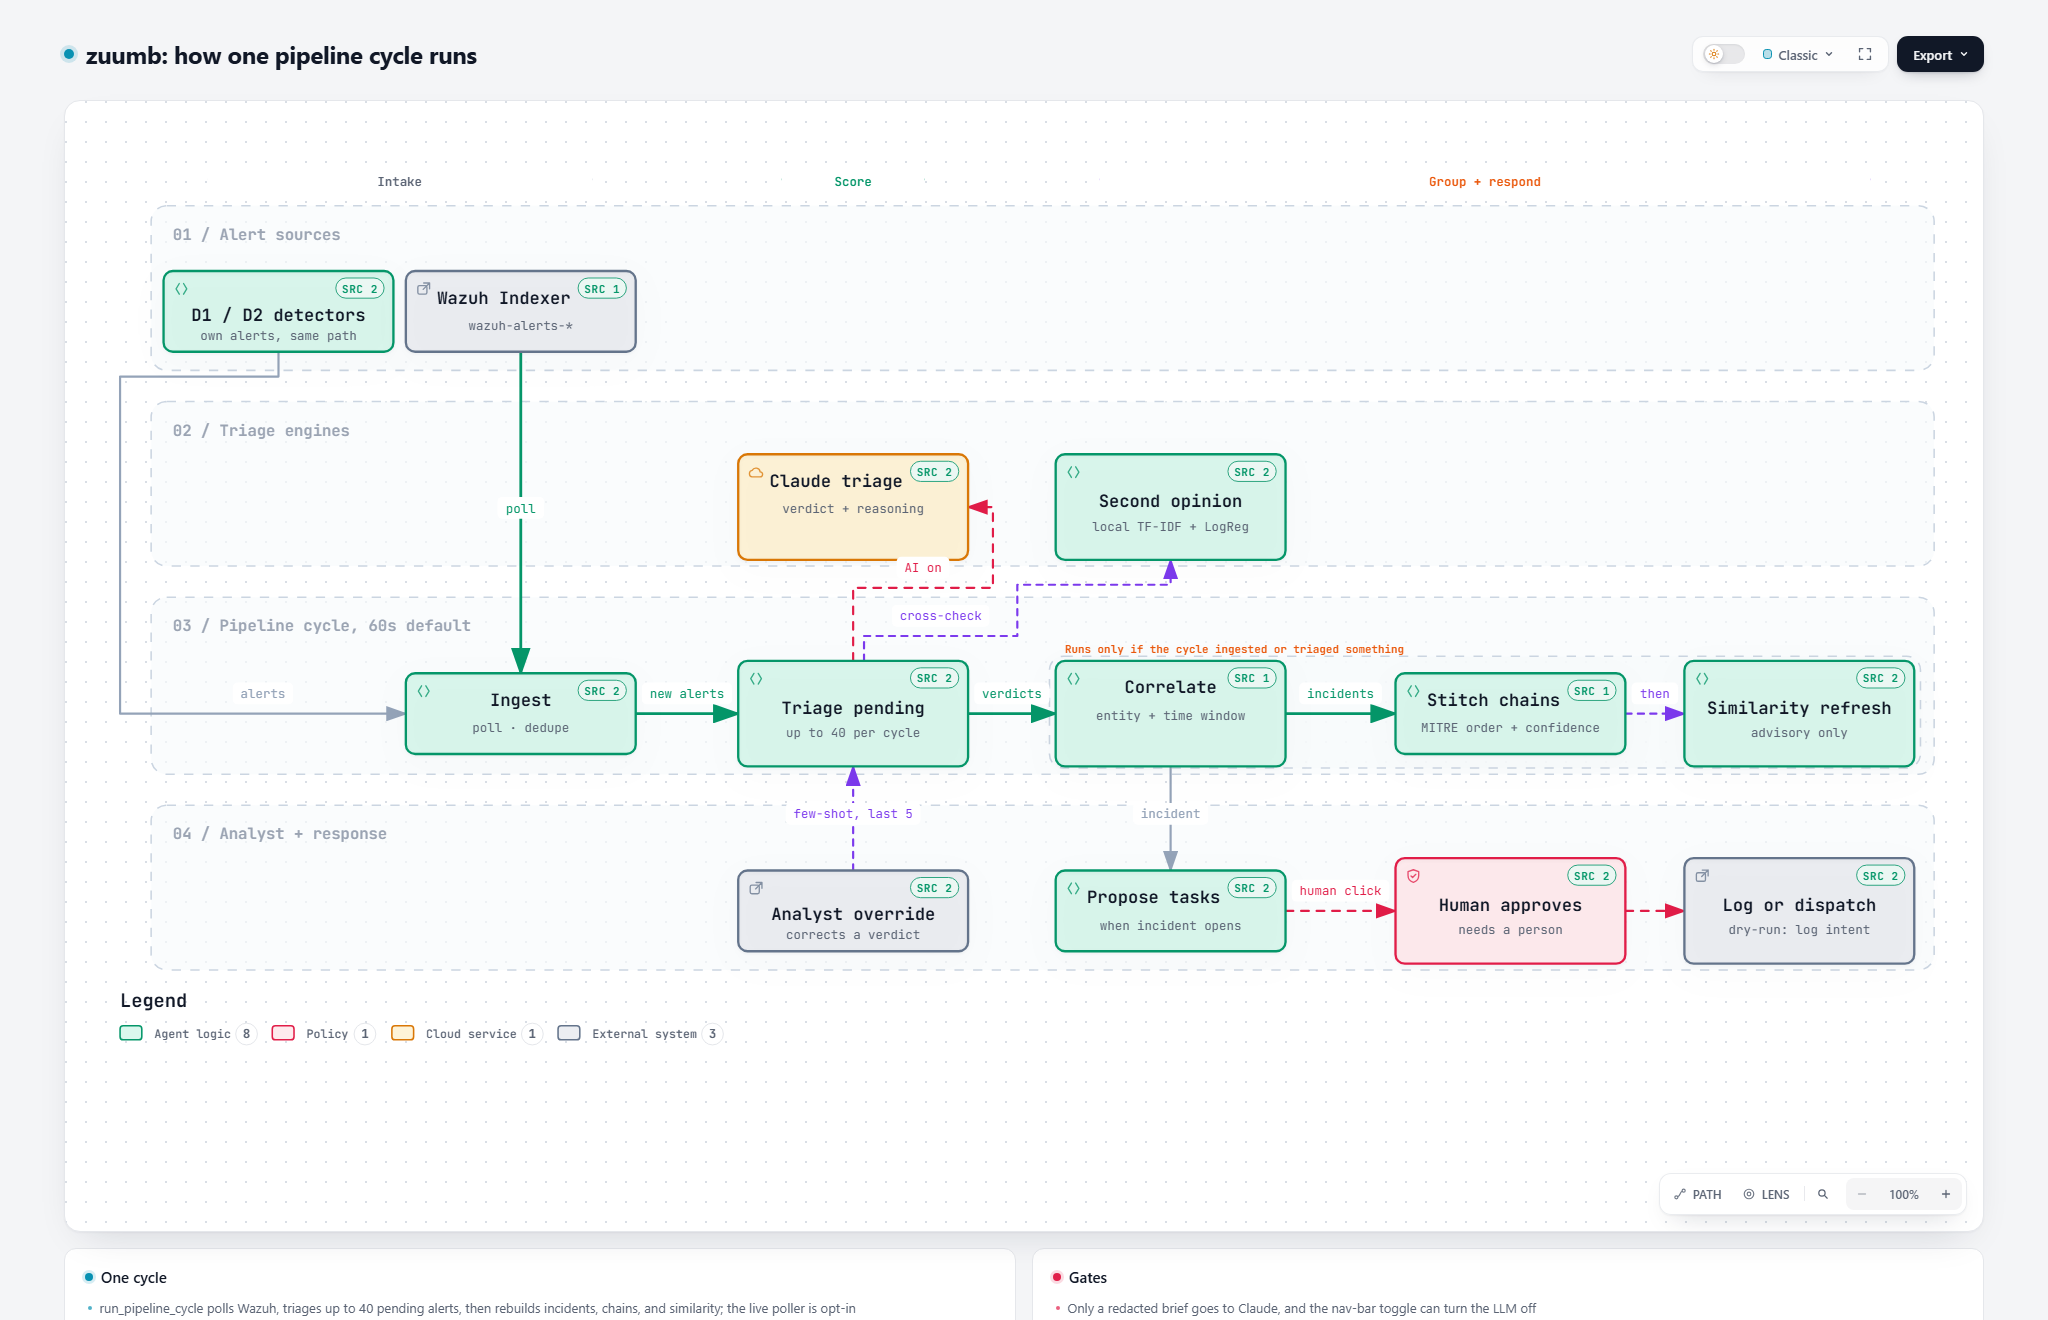The image size is (2048, 1320).
Task: Click the One cycle panel heading
Action: pos(133,1278)
